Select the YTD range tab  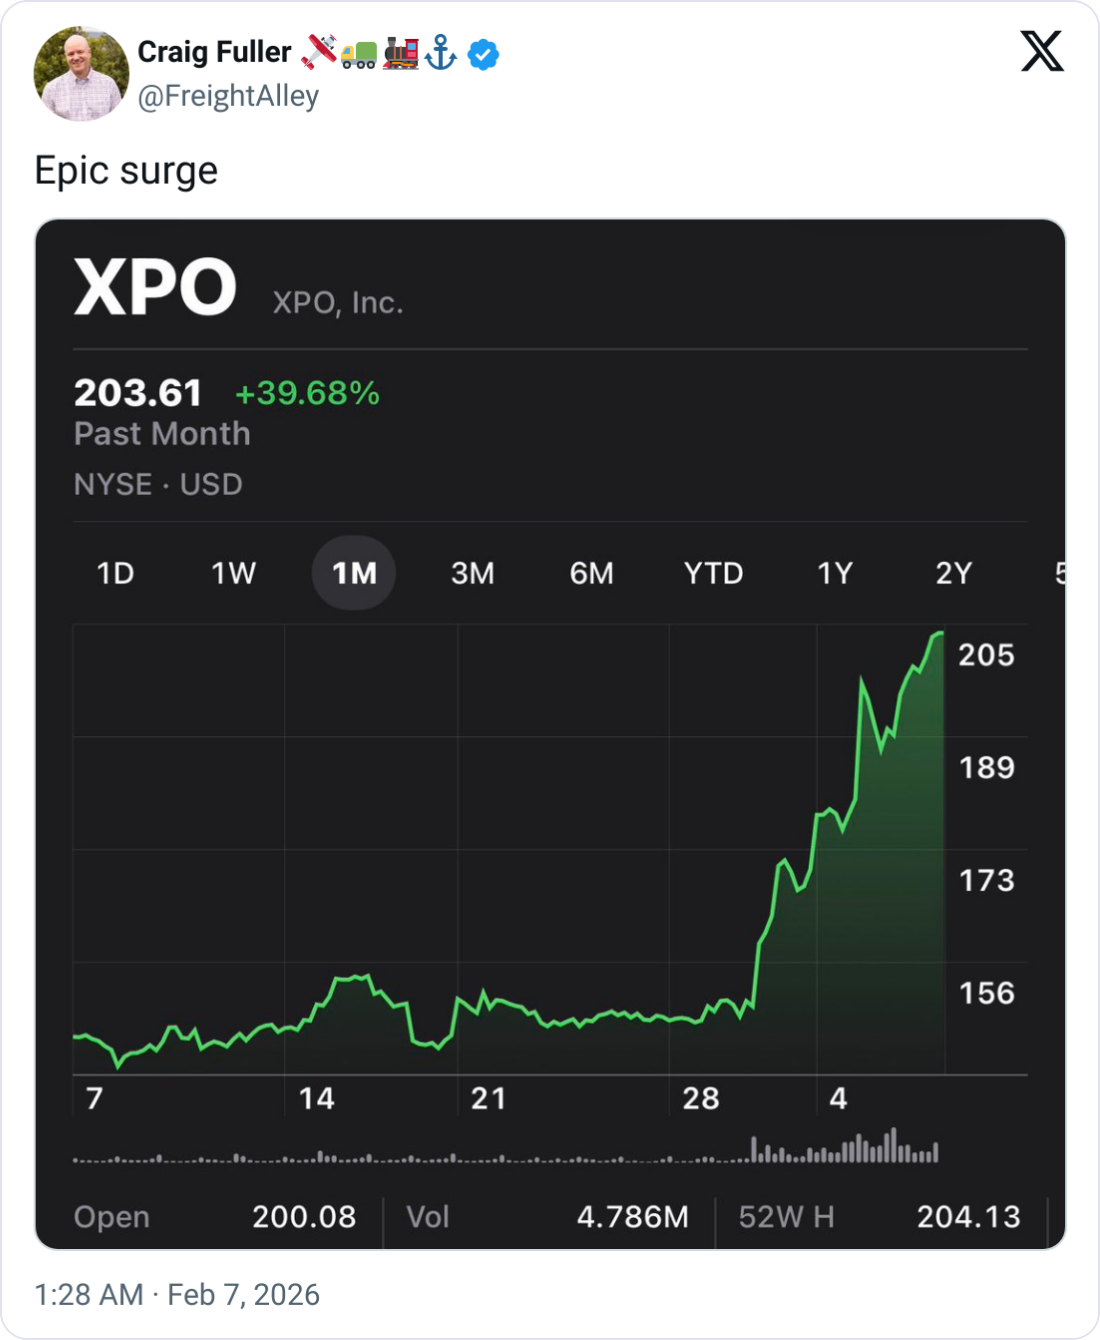click(x=713, y=573)
